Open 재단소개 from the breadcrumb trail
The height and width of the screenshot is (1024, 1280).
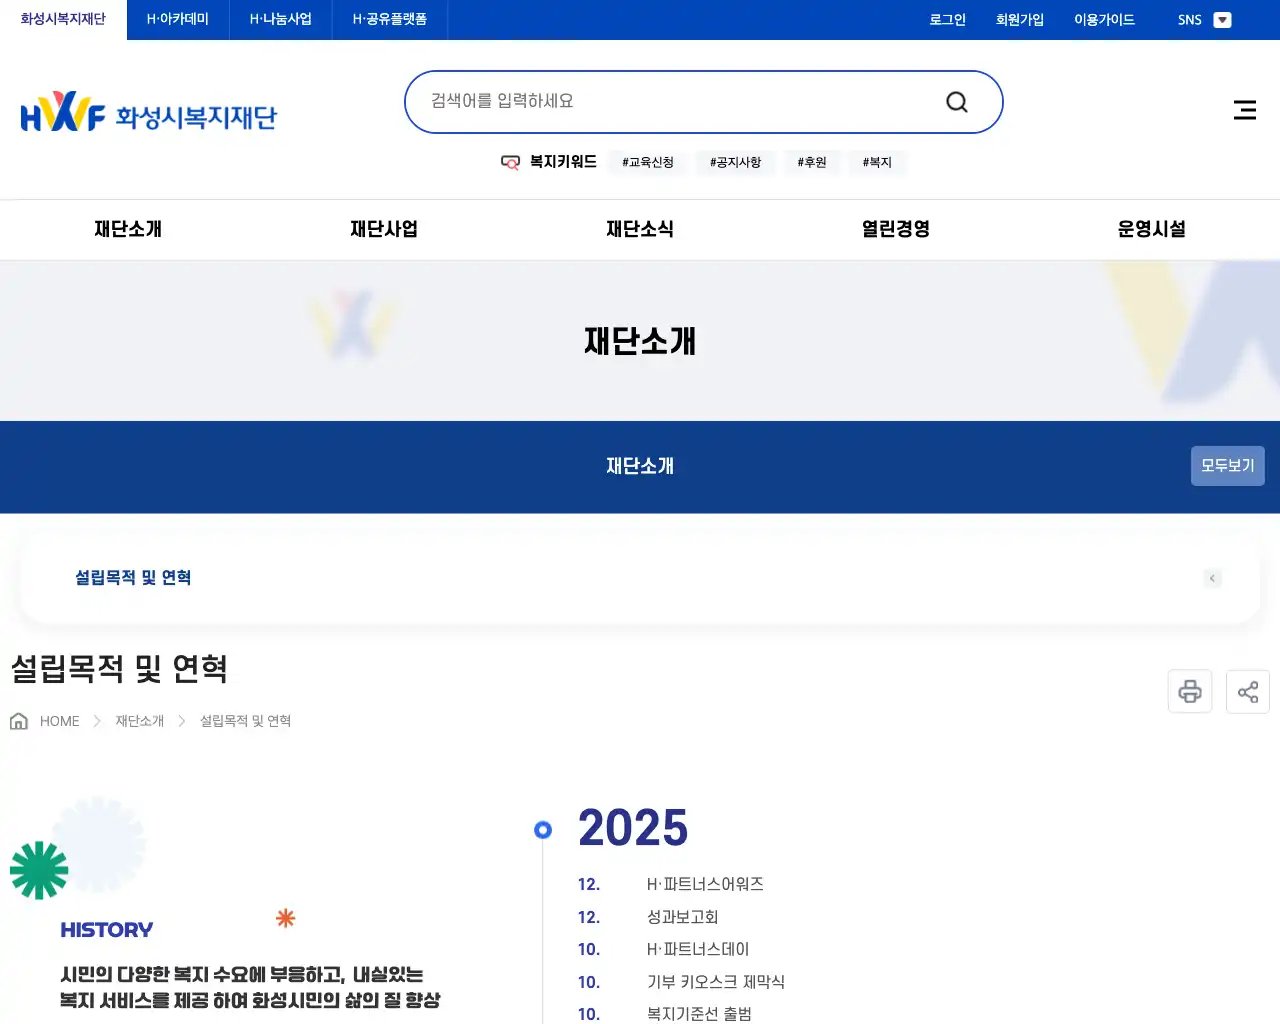138,720
